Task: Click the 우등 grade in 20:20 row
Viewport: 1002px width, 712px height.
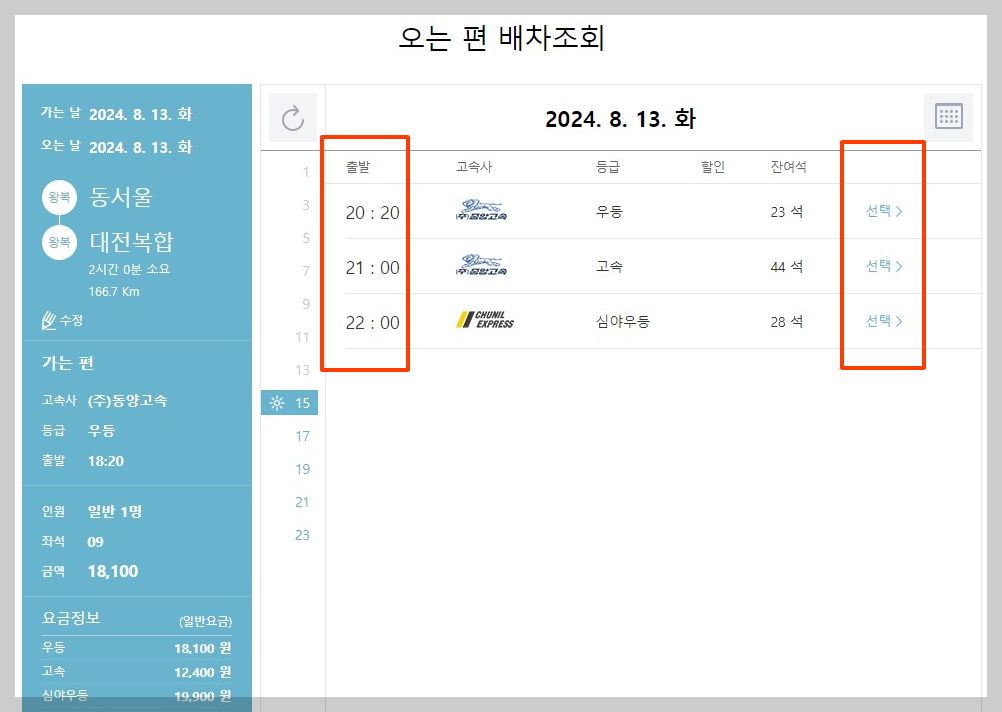Action: [x=609, y=212]
